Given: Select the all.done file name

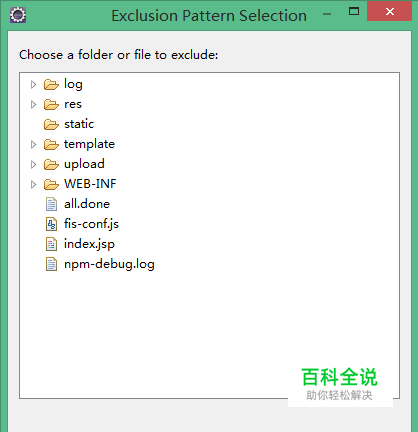Looking at the screenshot, I should click(x=87, y=204).
